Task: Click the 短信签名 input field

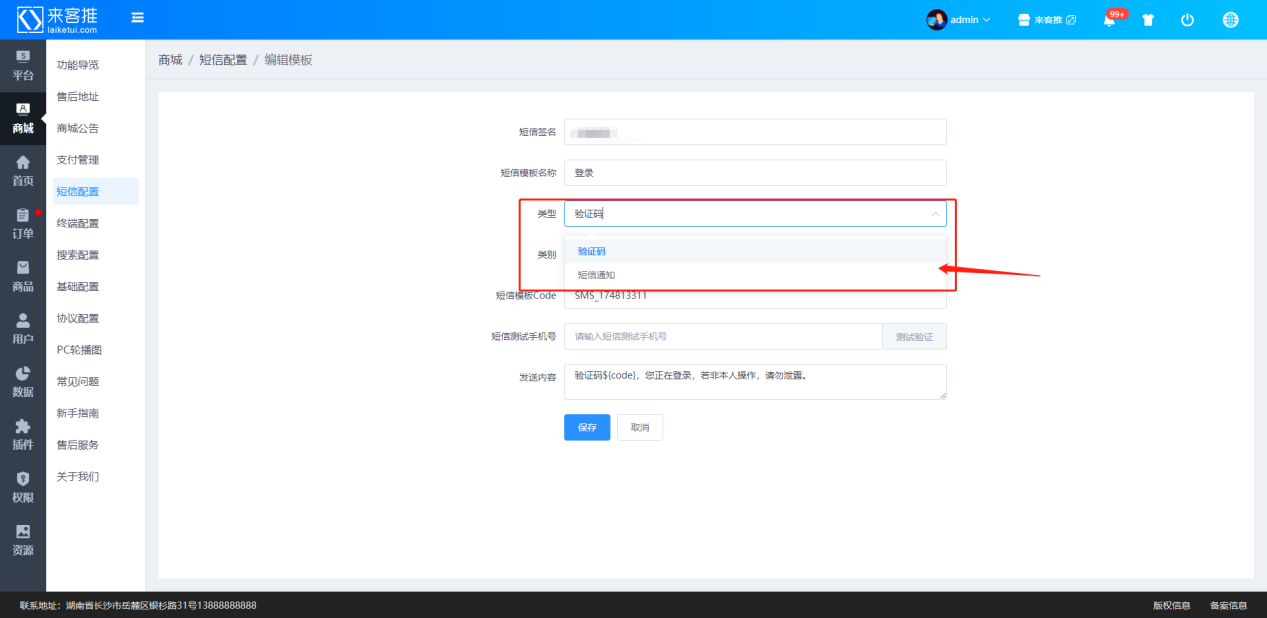Action: click(x=755, y=132)
